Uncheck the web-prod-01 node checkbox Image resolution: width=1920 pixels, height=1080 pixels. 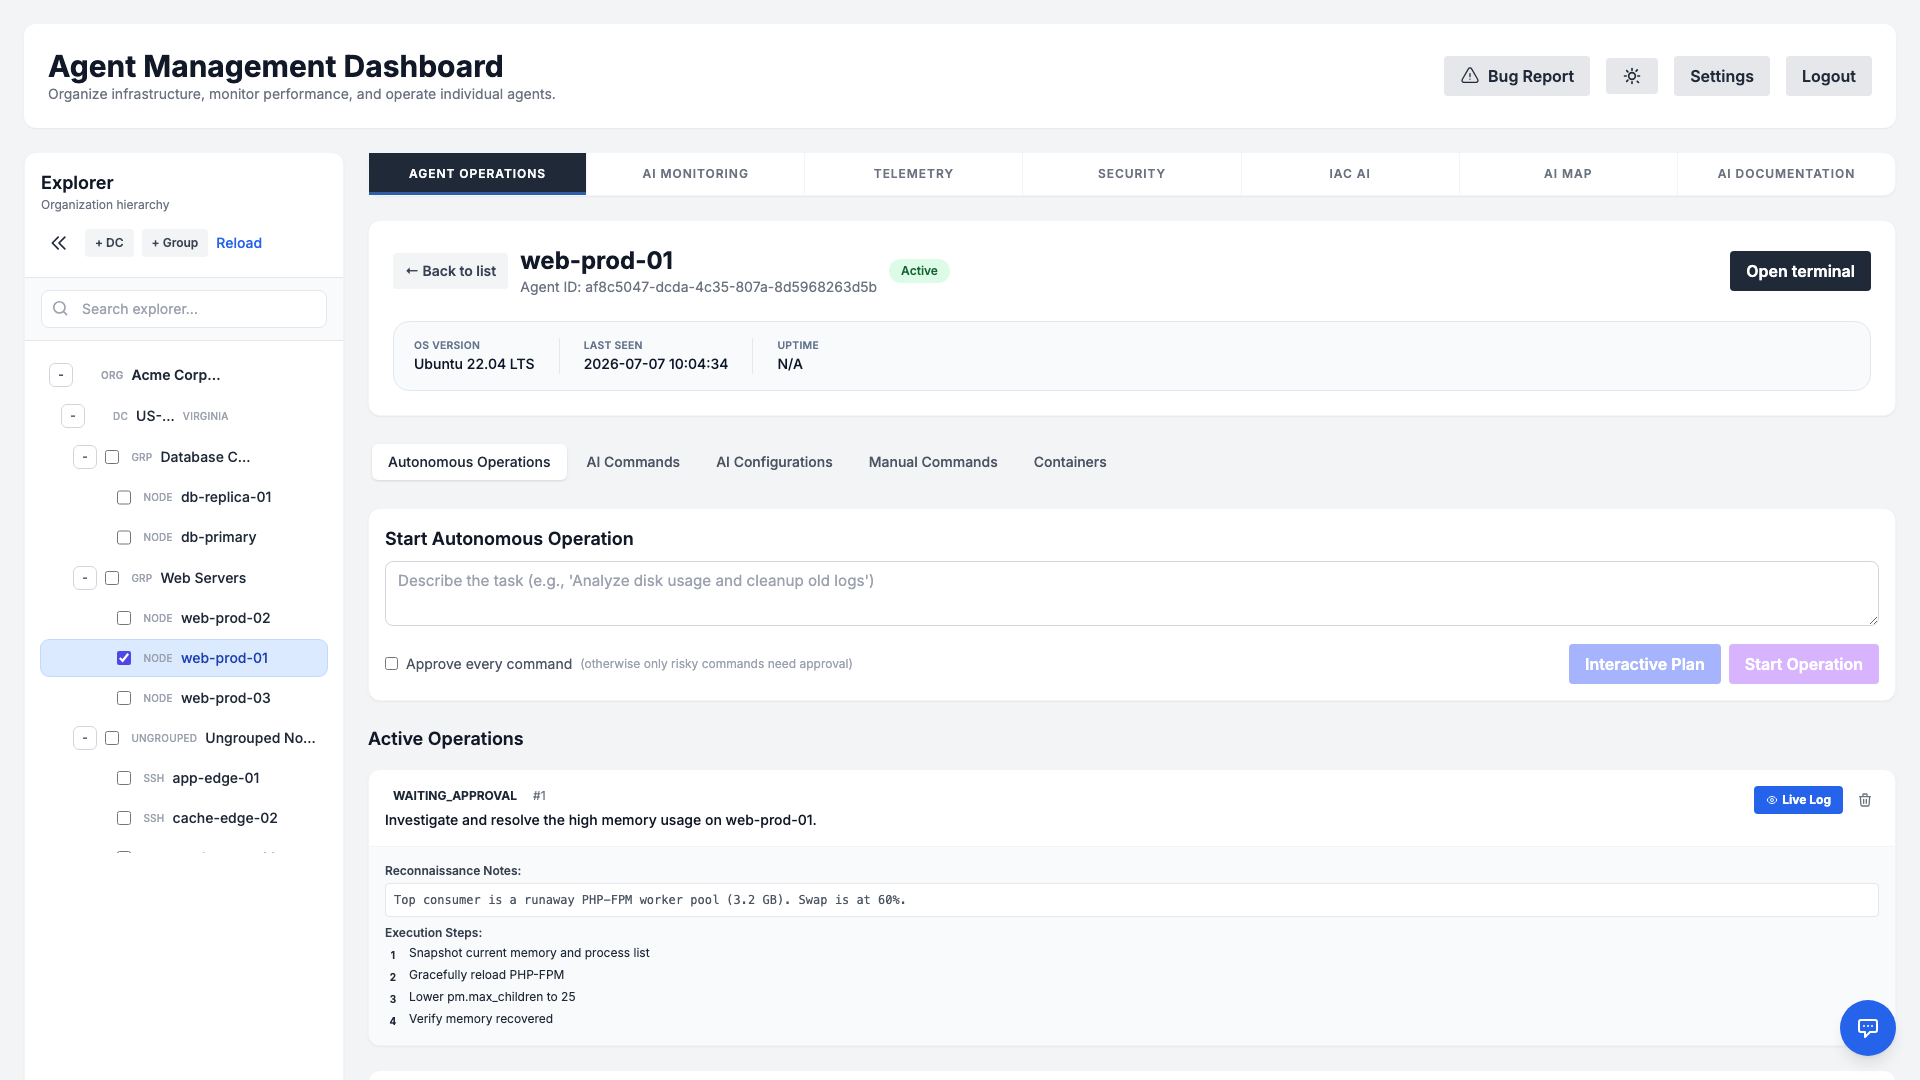click(124, 658)
